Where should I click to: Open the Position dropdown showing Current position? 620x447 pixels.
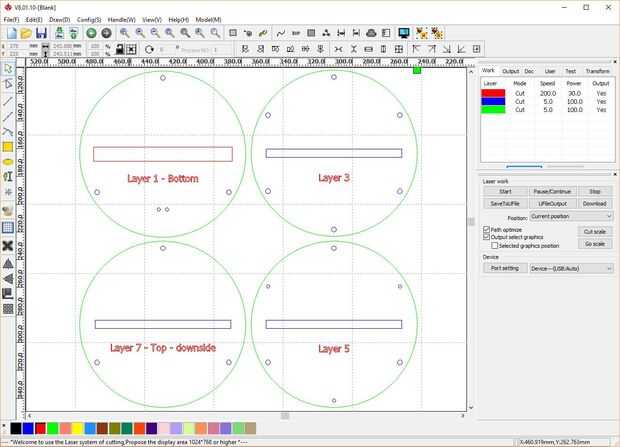coord(571,216)
